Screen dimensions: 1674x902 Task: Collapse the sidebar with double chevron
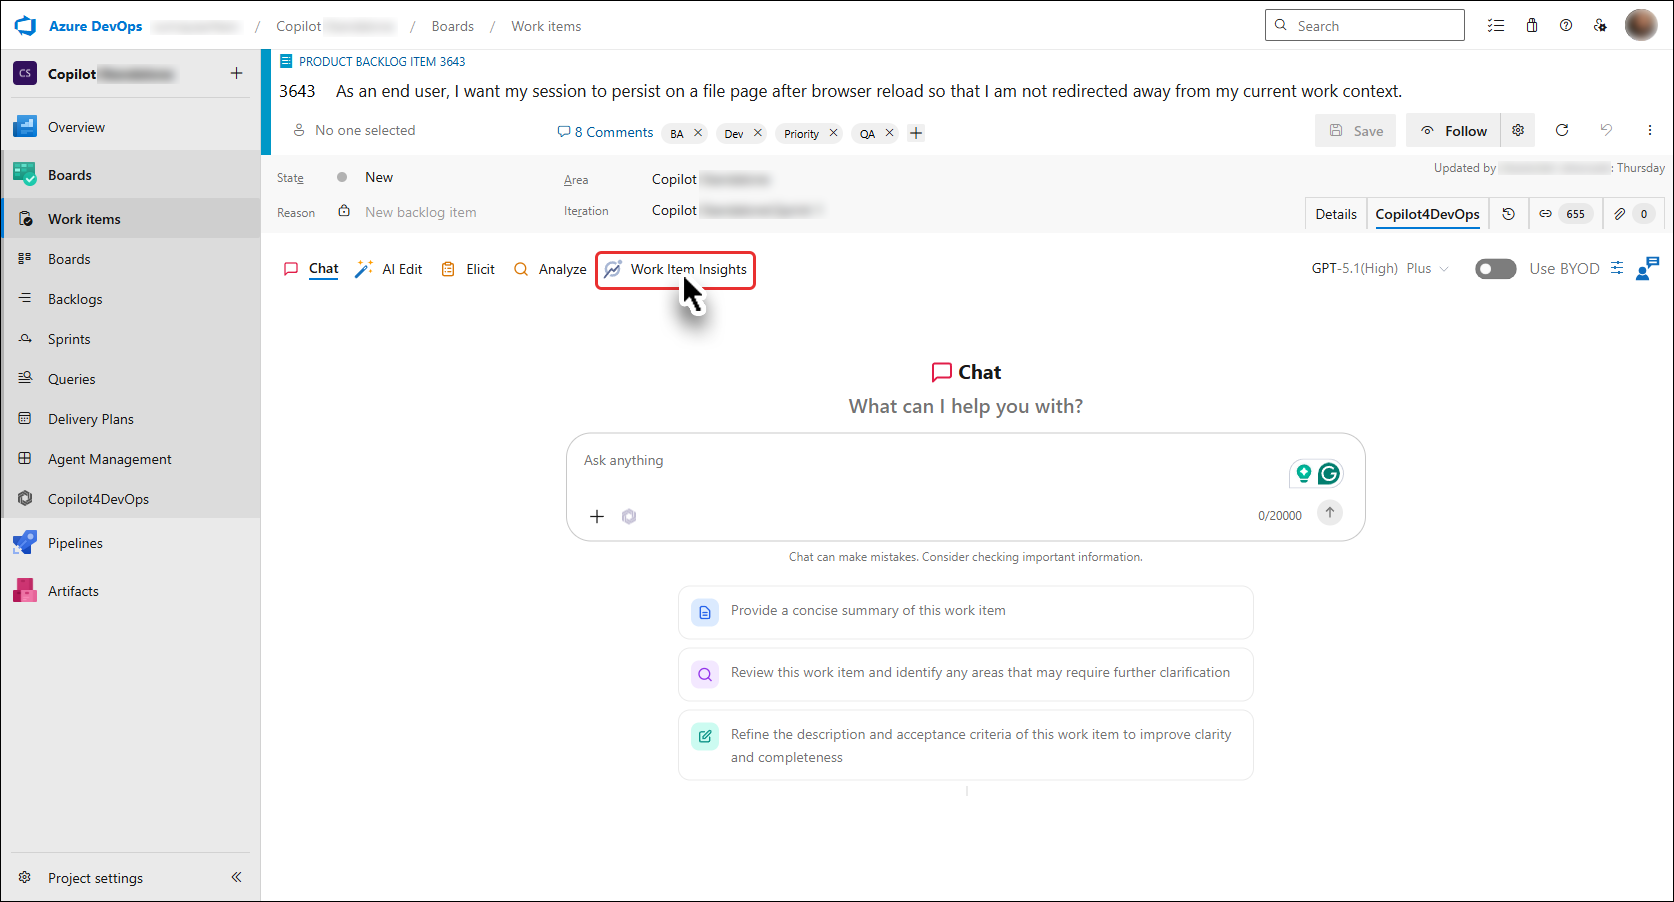(237, 877)
